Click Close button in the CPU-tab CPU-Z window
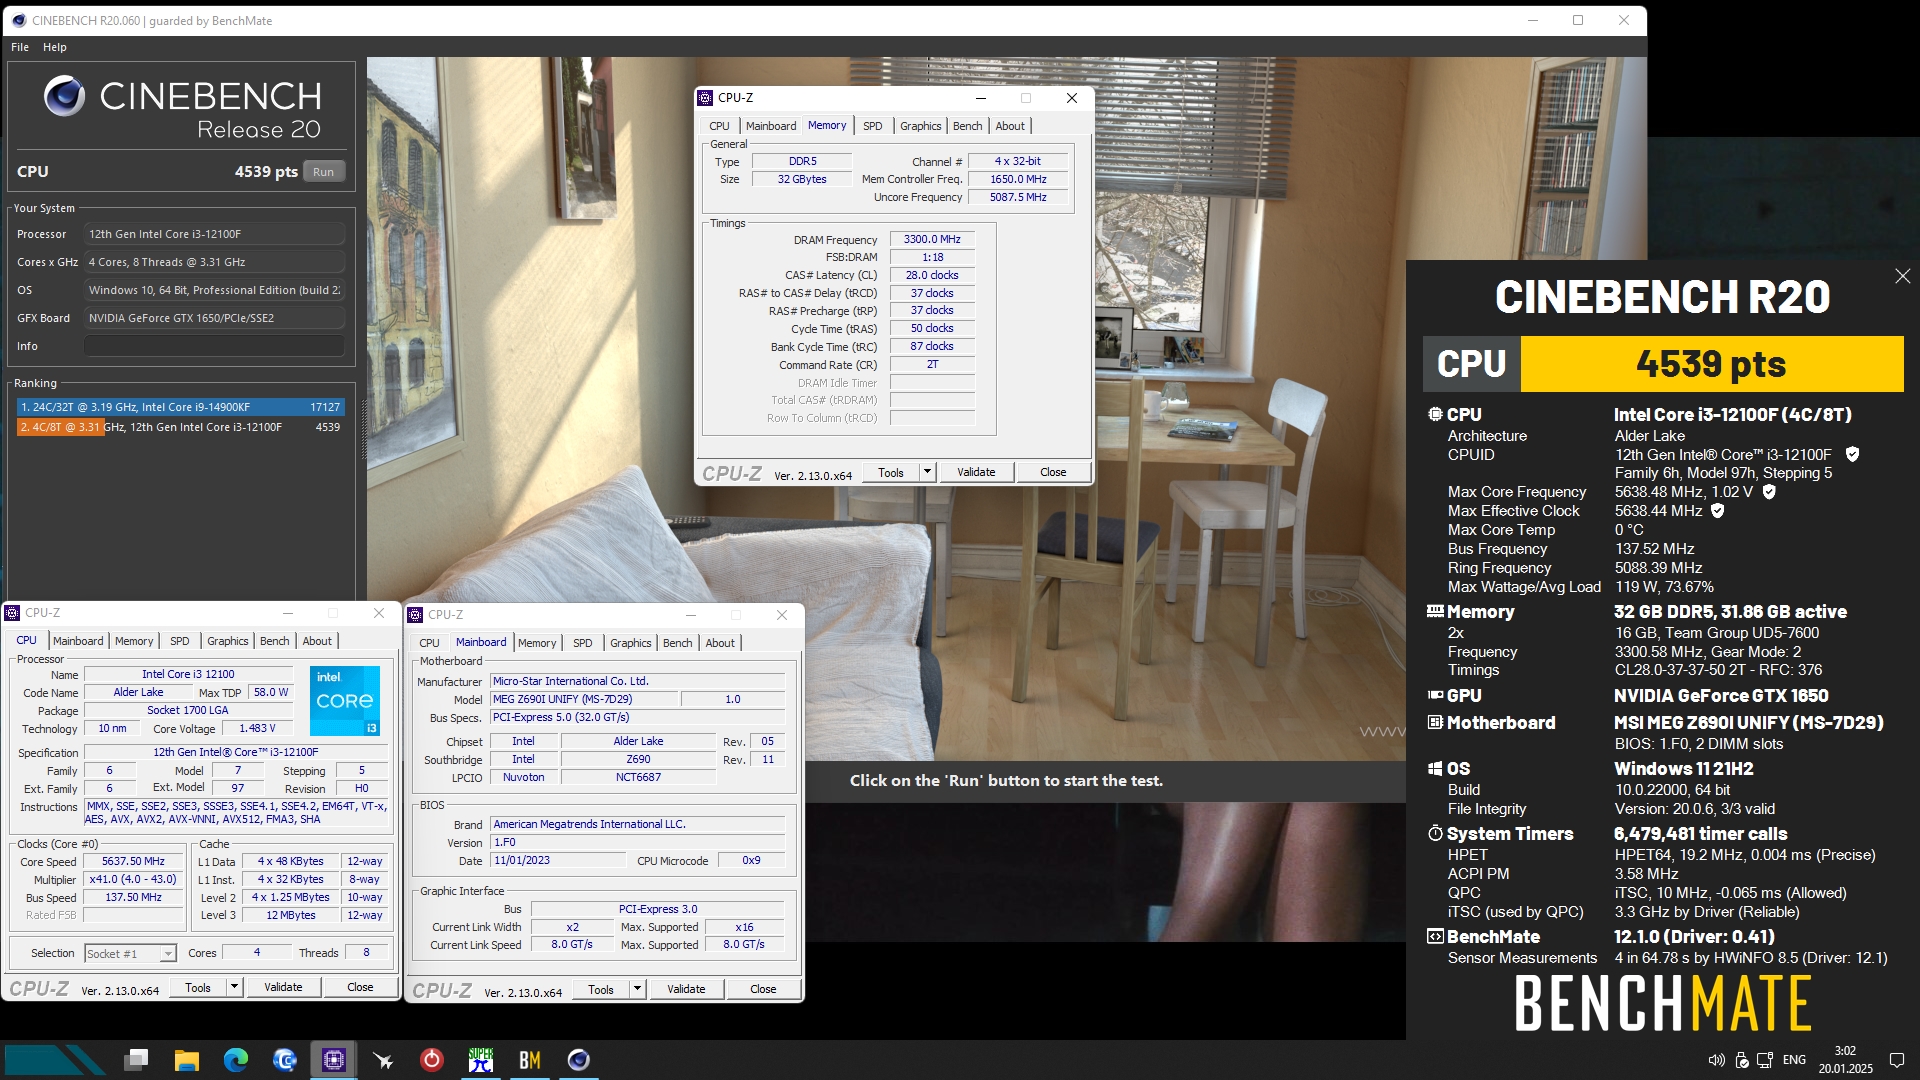 click(x=360, y=987)
